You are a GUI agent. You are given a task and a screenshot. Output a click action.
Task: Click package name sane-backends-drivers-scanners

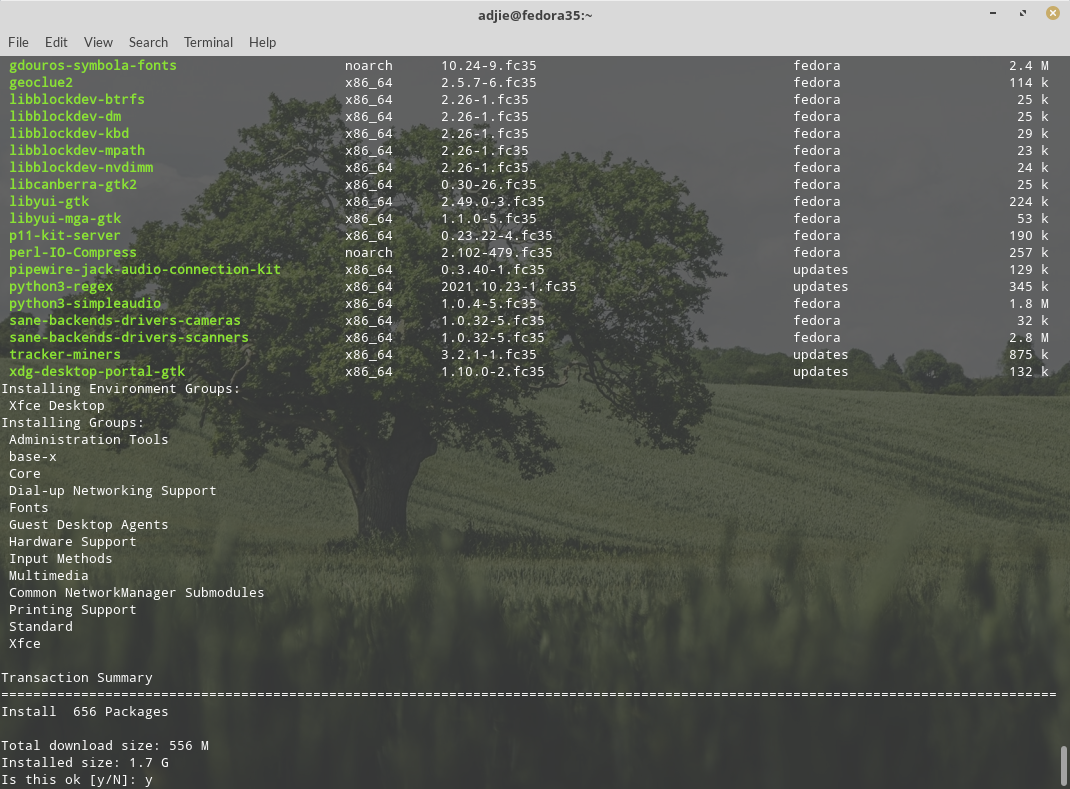pyautogui.click(x=129, y=338)
